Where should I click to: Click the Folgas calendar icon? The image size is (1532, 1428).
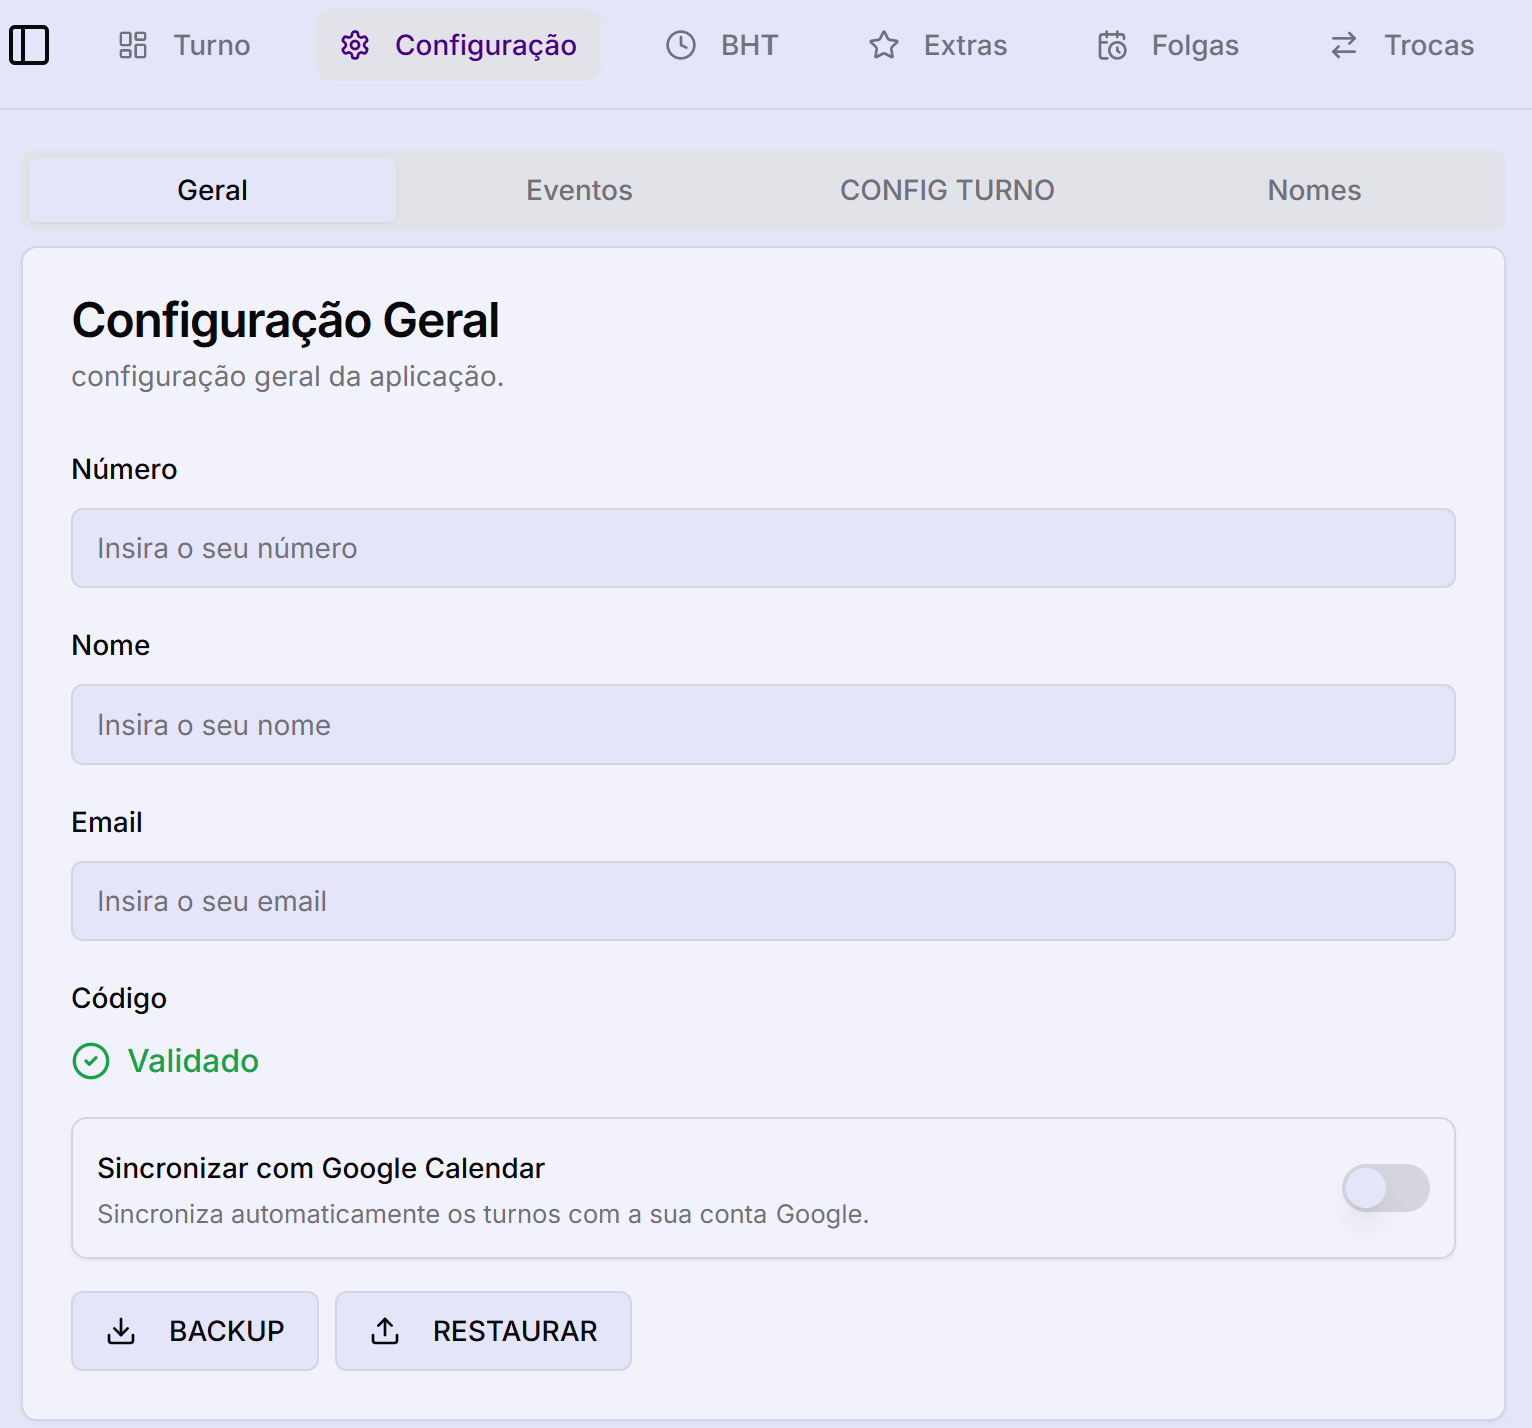(1112, 45)
